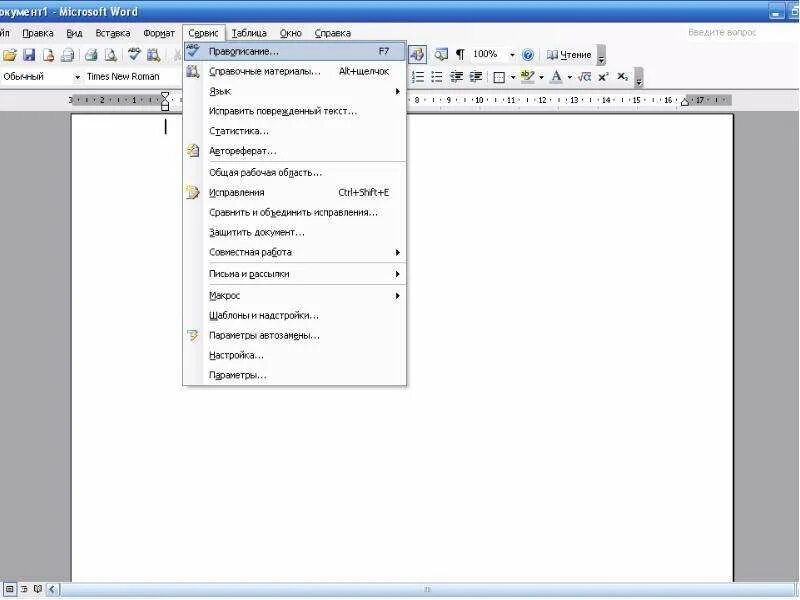Choose Справочные материалы… menu entry

pos(295,71)
